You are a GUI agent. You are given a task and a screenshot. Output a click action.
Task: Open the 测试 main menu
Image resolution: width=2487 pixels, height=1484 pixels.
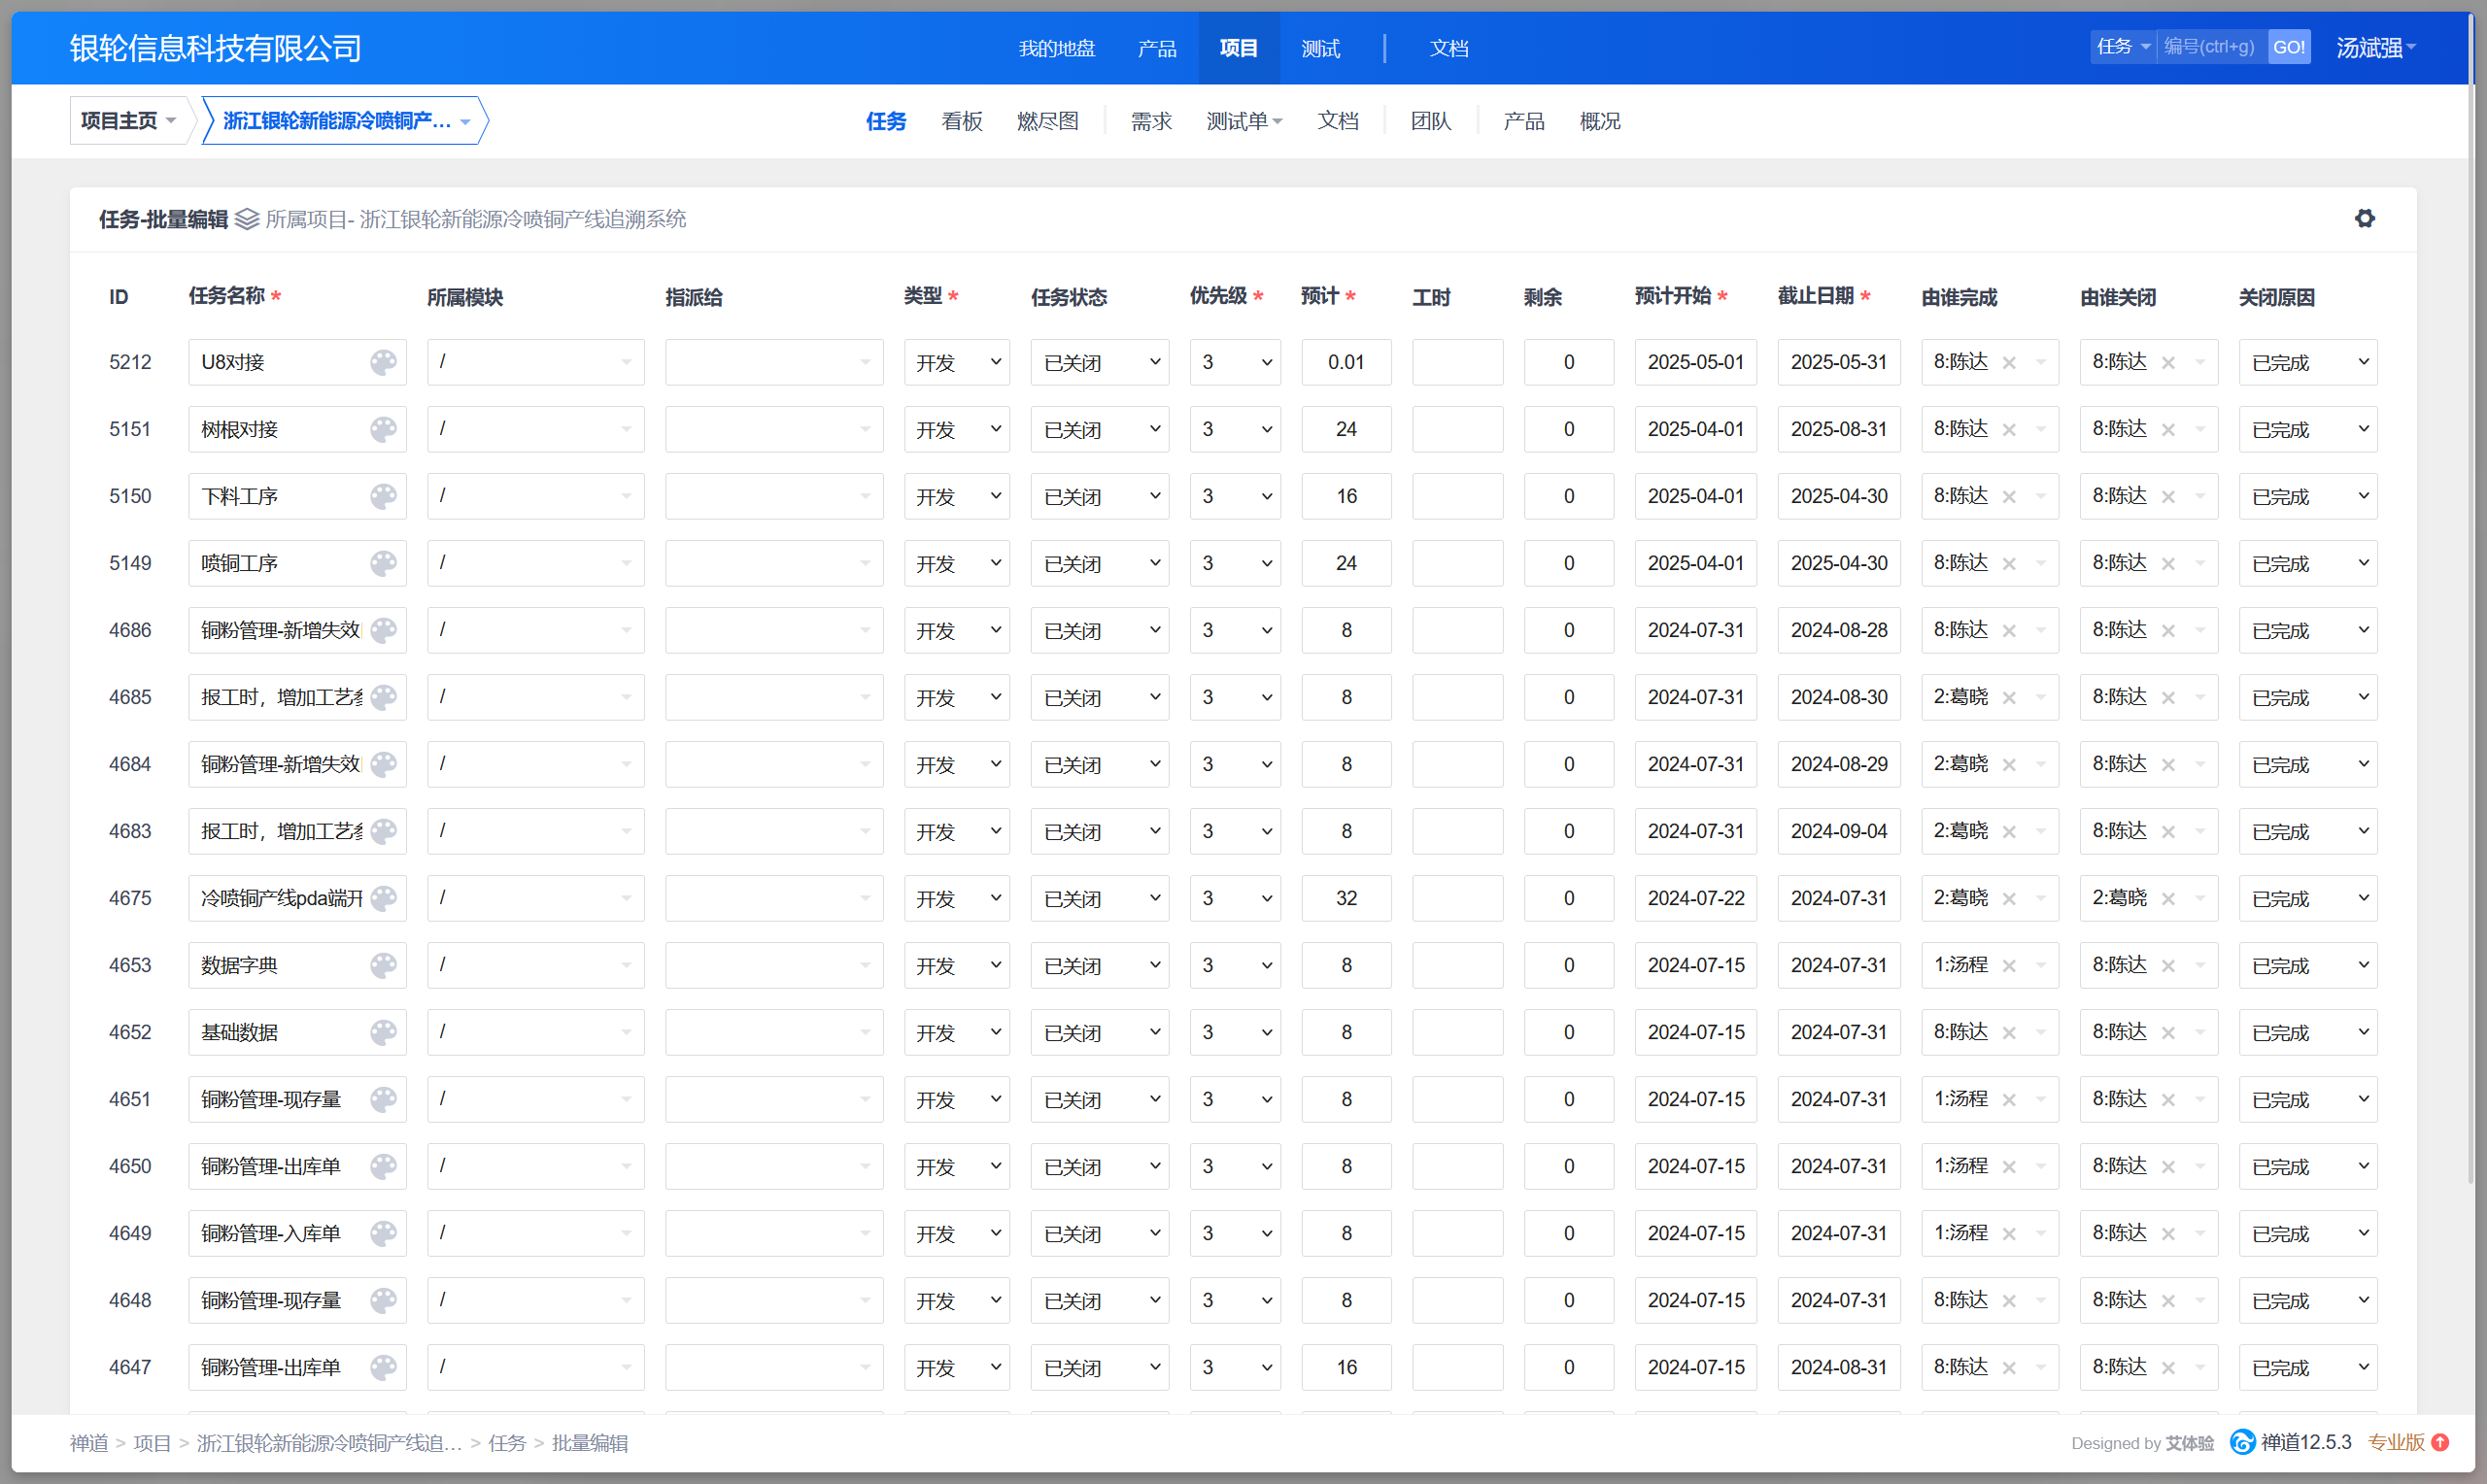[1319, 48]
